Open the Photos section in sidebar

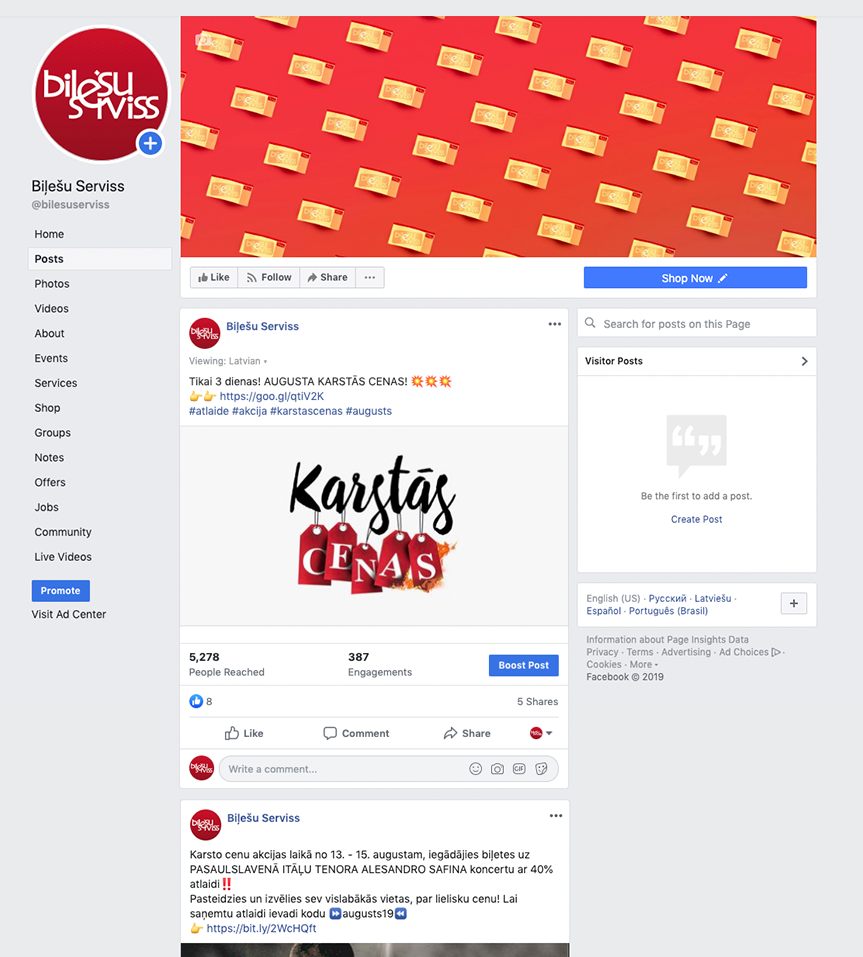point(52,284)
